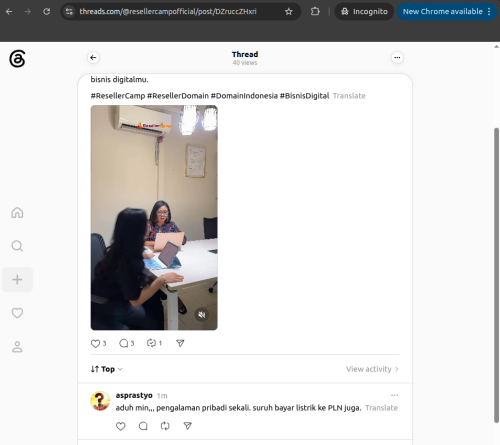
Task: Repost asprastyo's comment
Action: point(165,426)
